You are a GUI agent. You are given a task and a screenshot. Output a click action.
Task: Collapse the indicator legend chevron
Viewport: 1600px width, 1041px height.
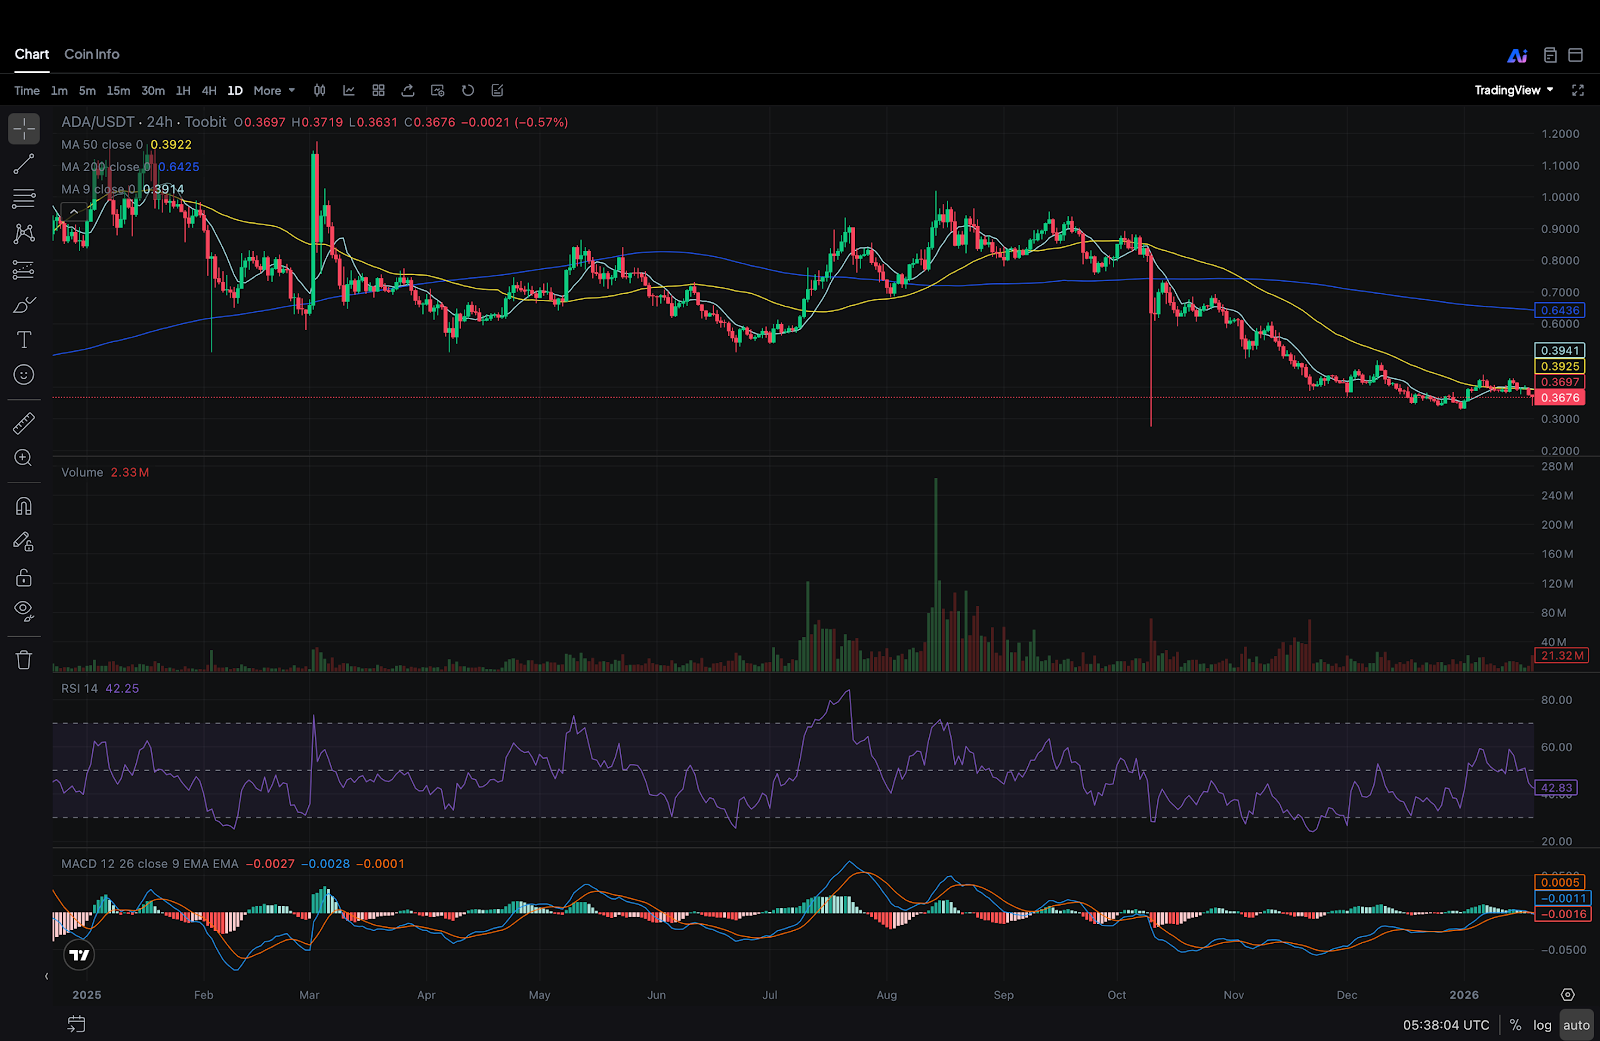click(74, 212)
